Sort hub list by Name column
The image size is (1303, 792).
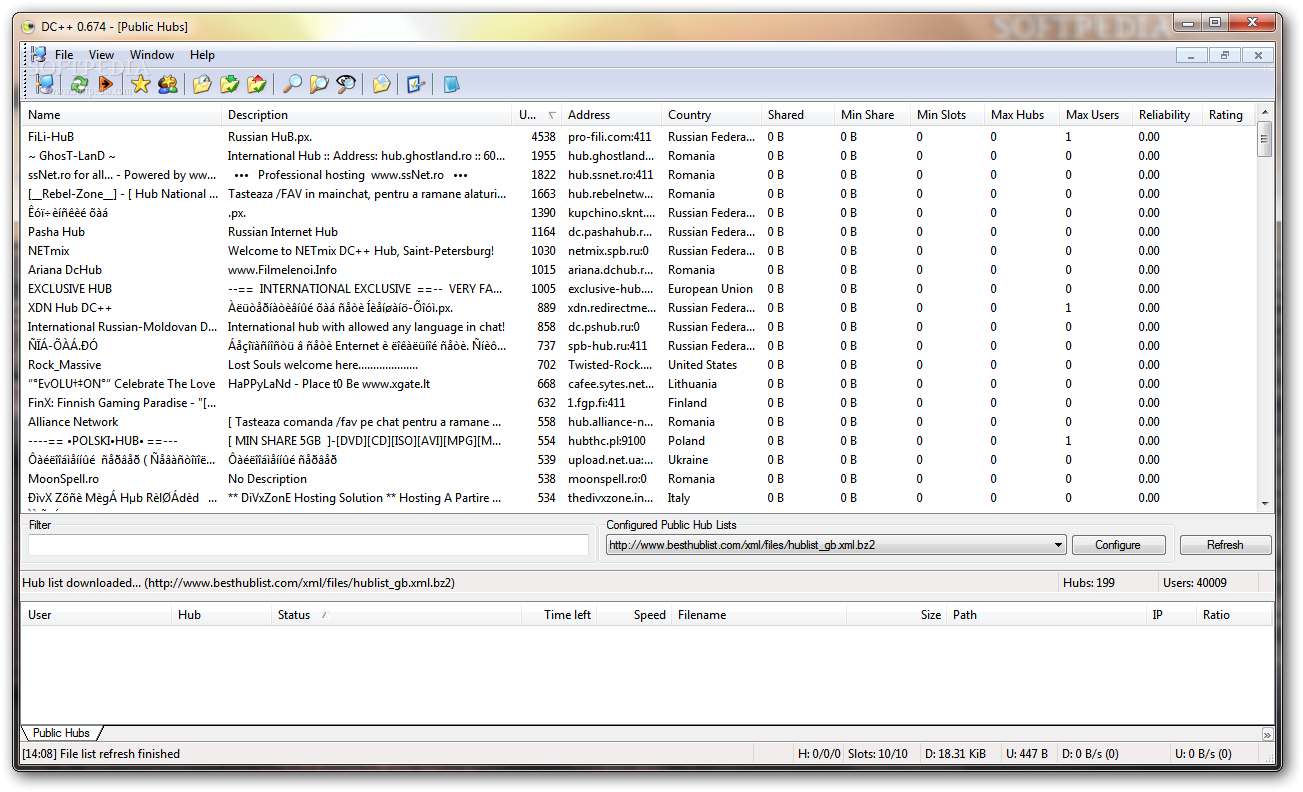point(121,115)
